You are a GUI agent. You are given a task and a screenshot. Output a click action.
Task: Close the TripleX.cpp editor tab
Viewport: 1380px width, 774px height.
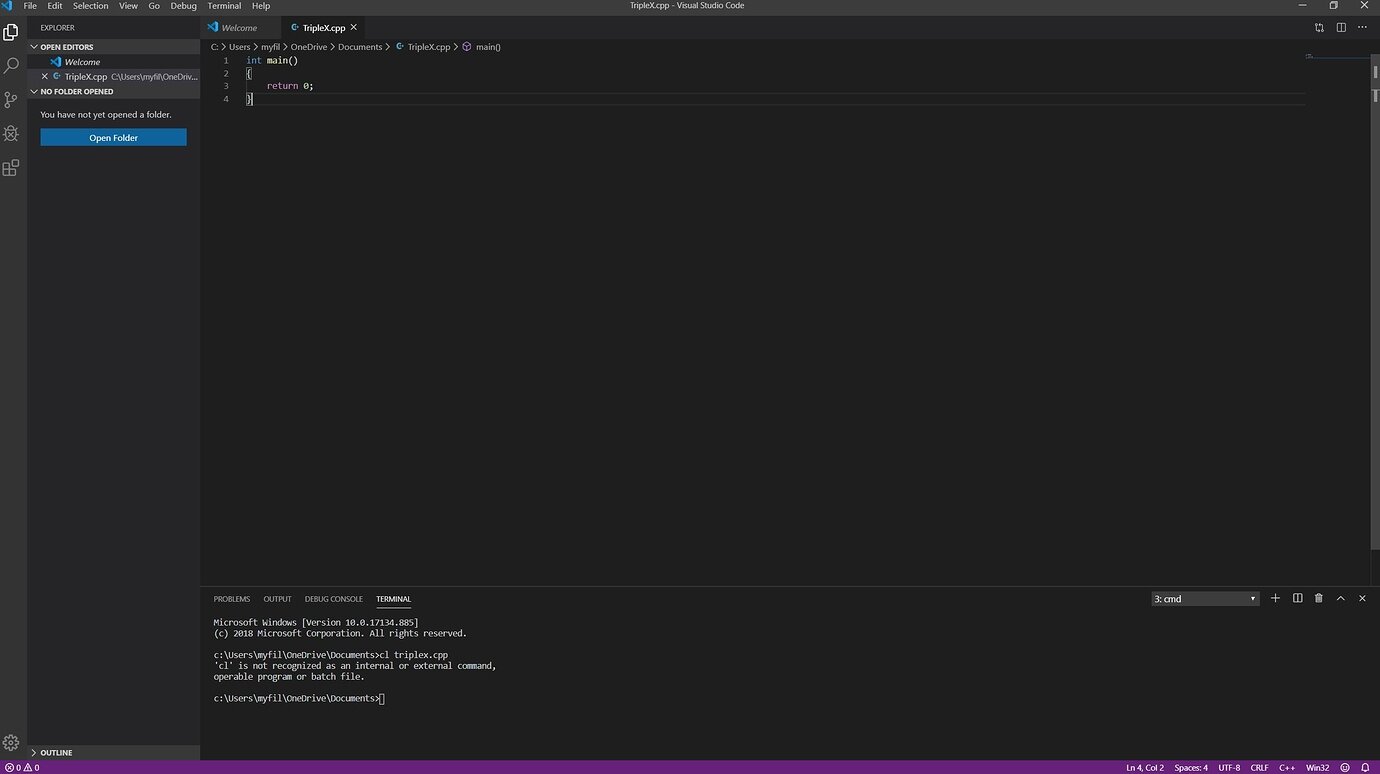[353, 27]
